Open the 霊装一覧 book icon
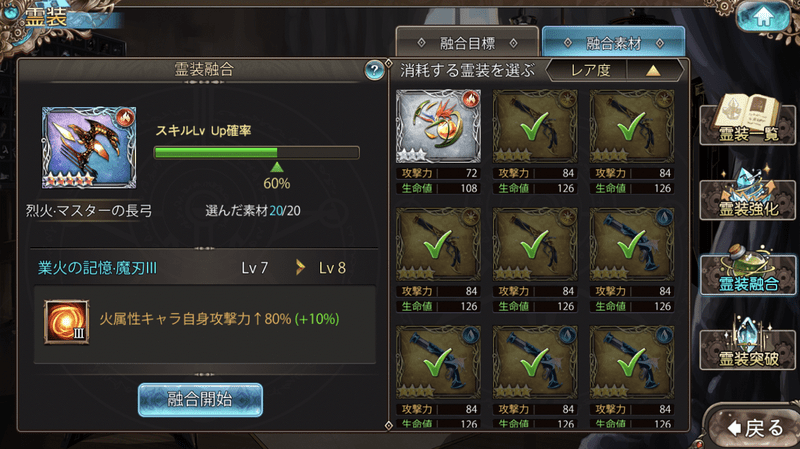 click(747, 119)
